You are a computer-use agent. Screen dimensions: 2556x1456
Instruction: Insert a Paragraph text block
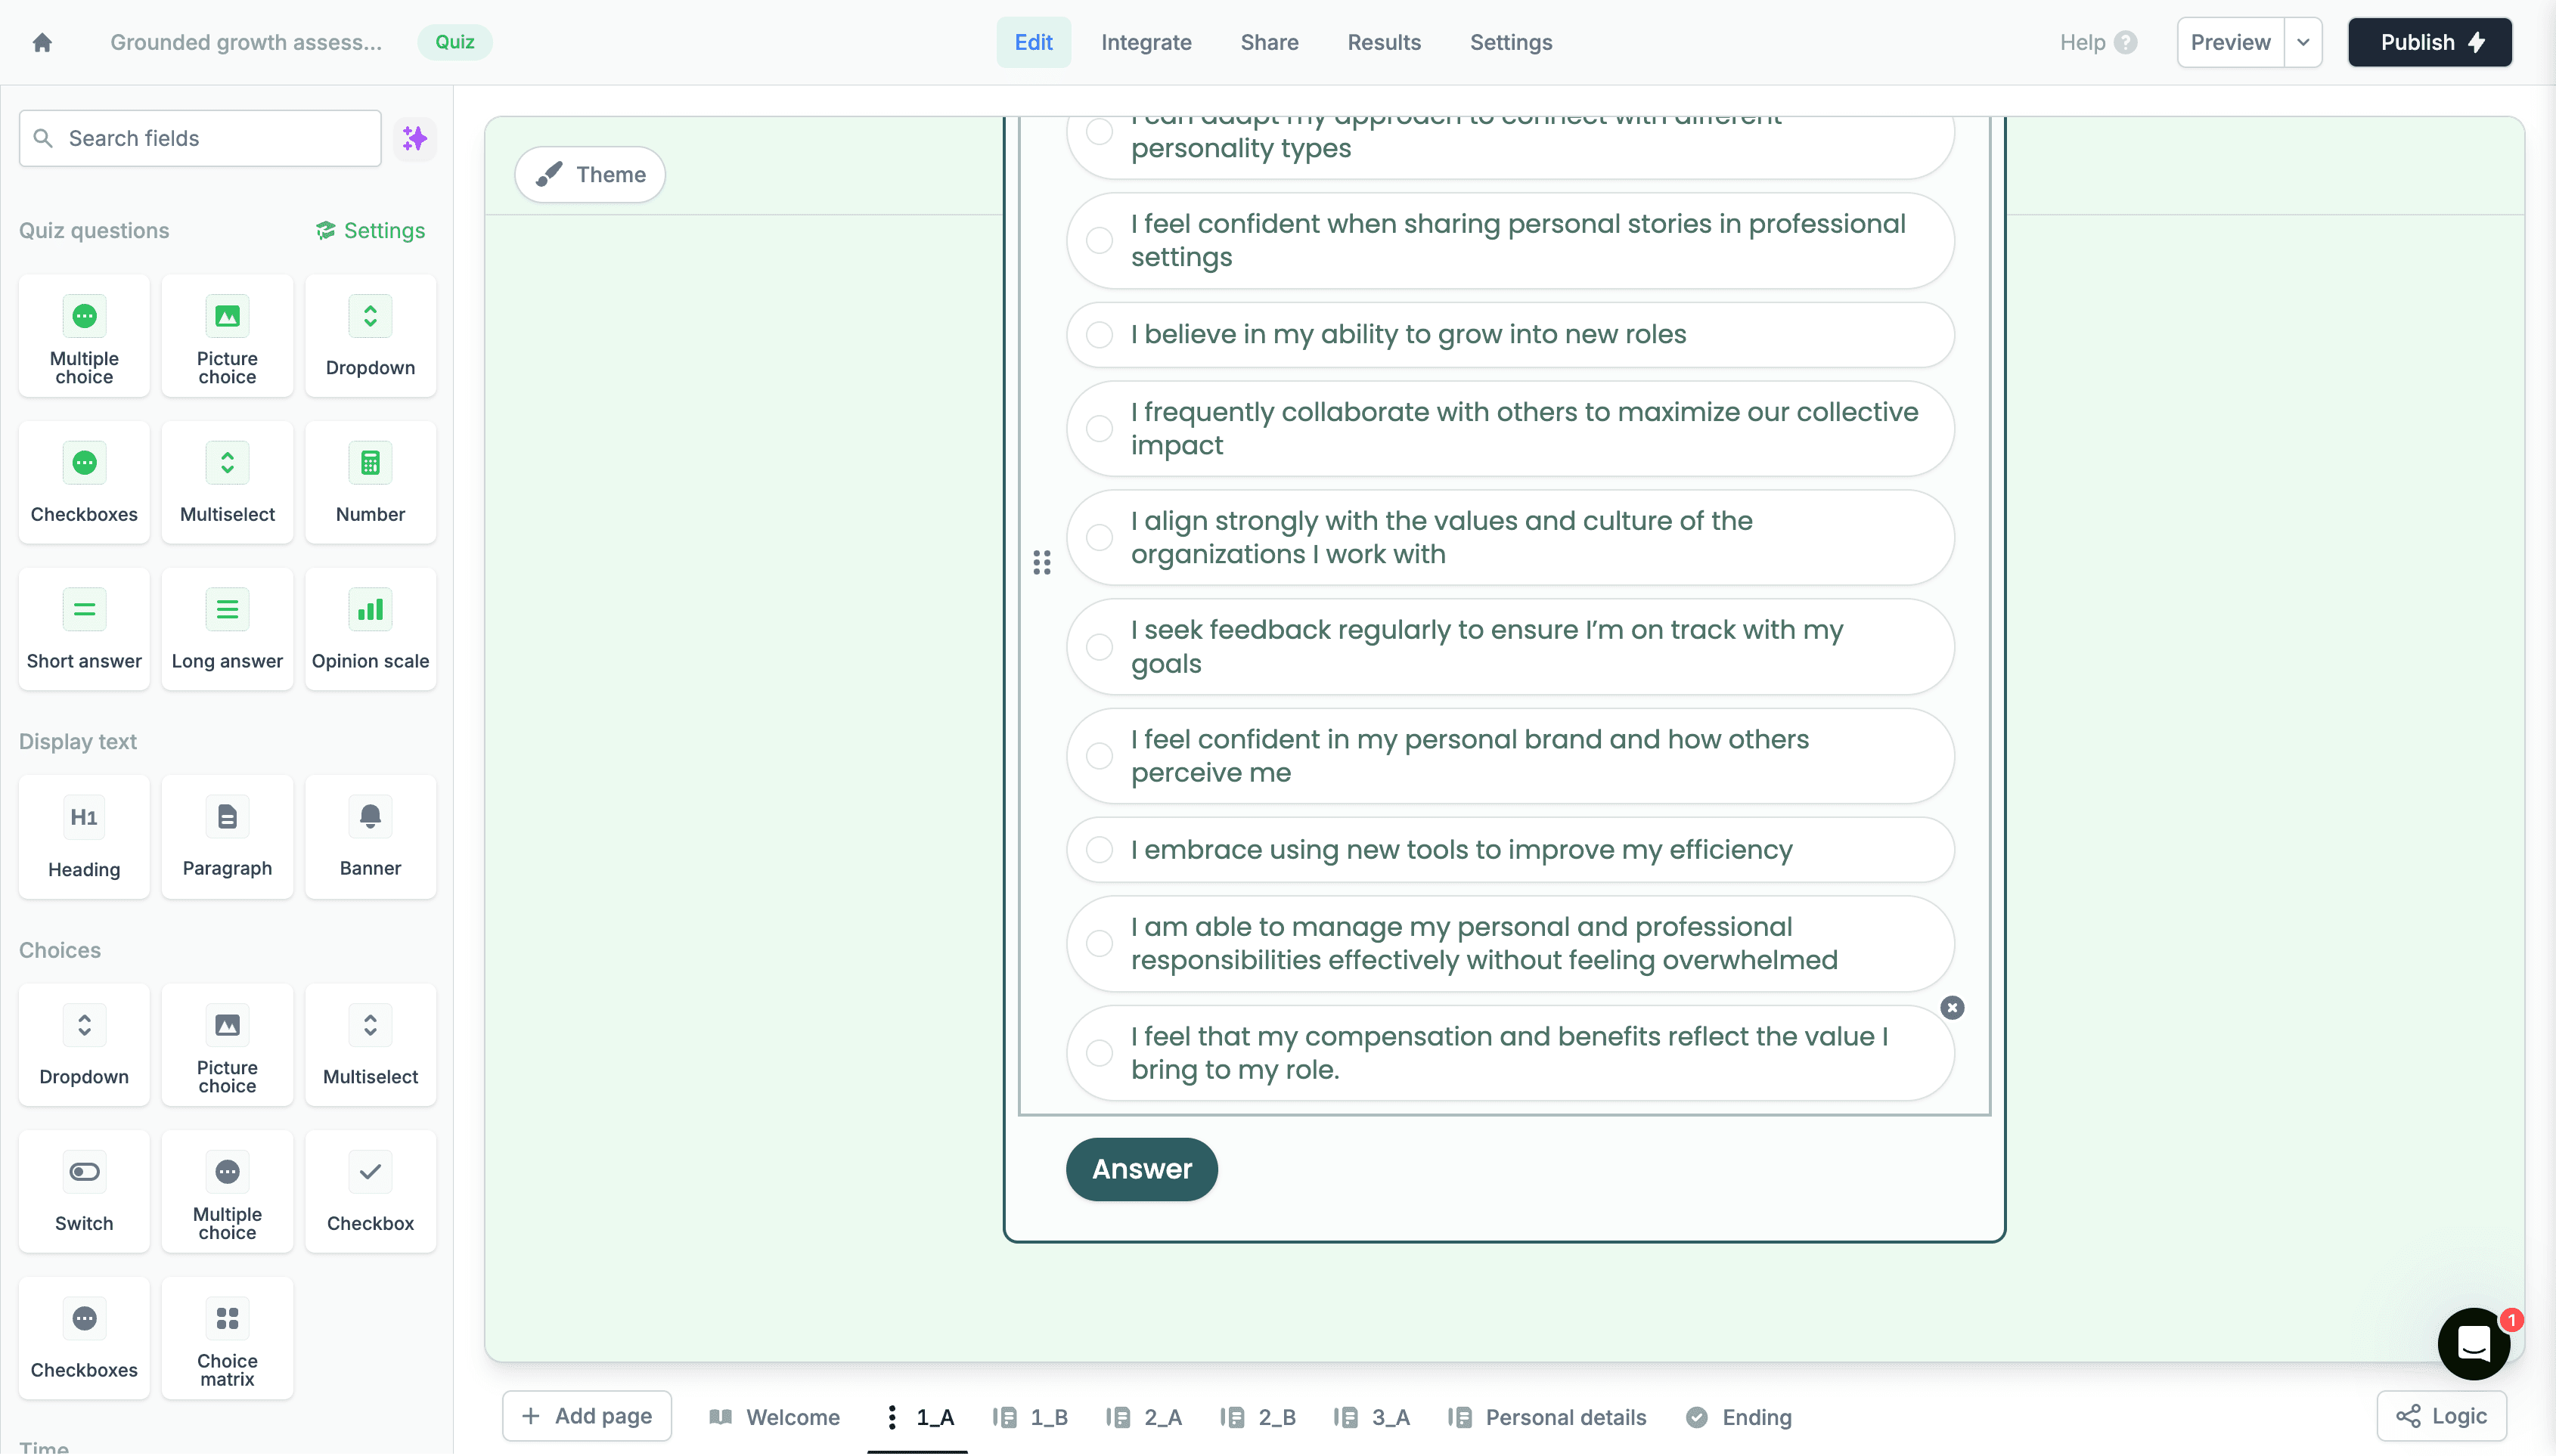point(227,838)
